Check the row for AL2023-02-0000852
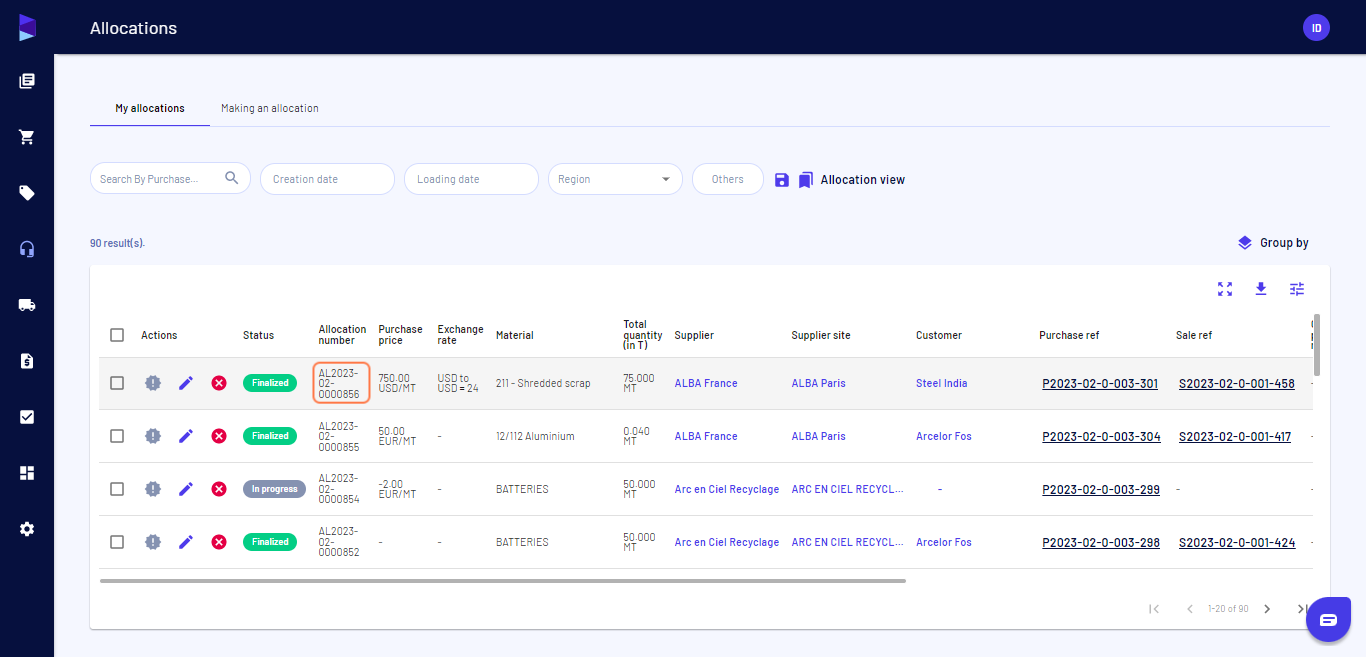This screenshot has width=1366, height=657. pos(117,542)
